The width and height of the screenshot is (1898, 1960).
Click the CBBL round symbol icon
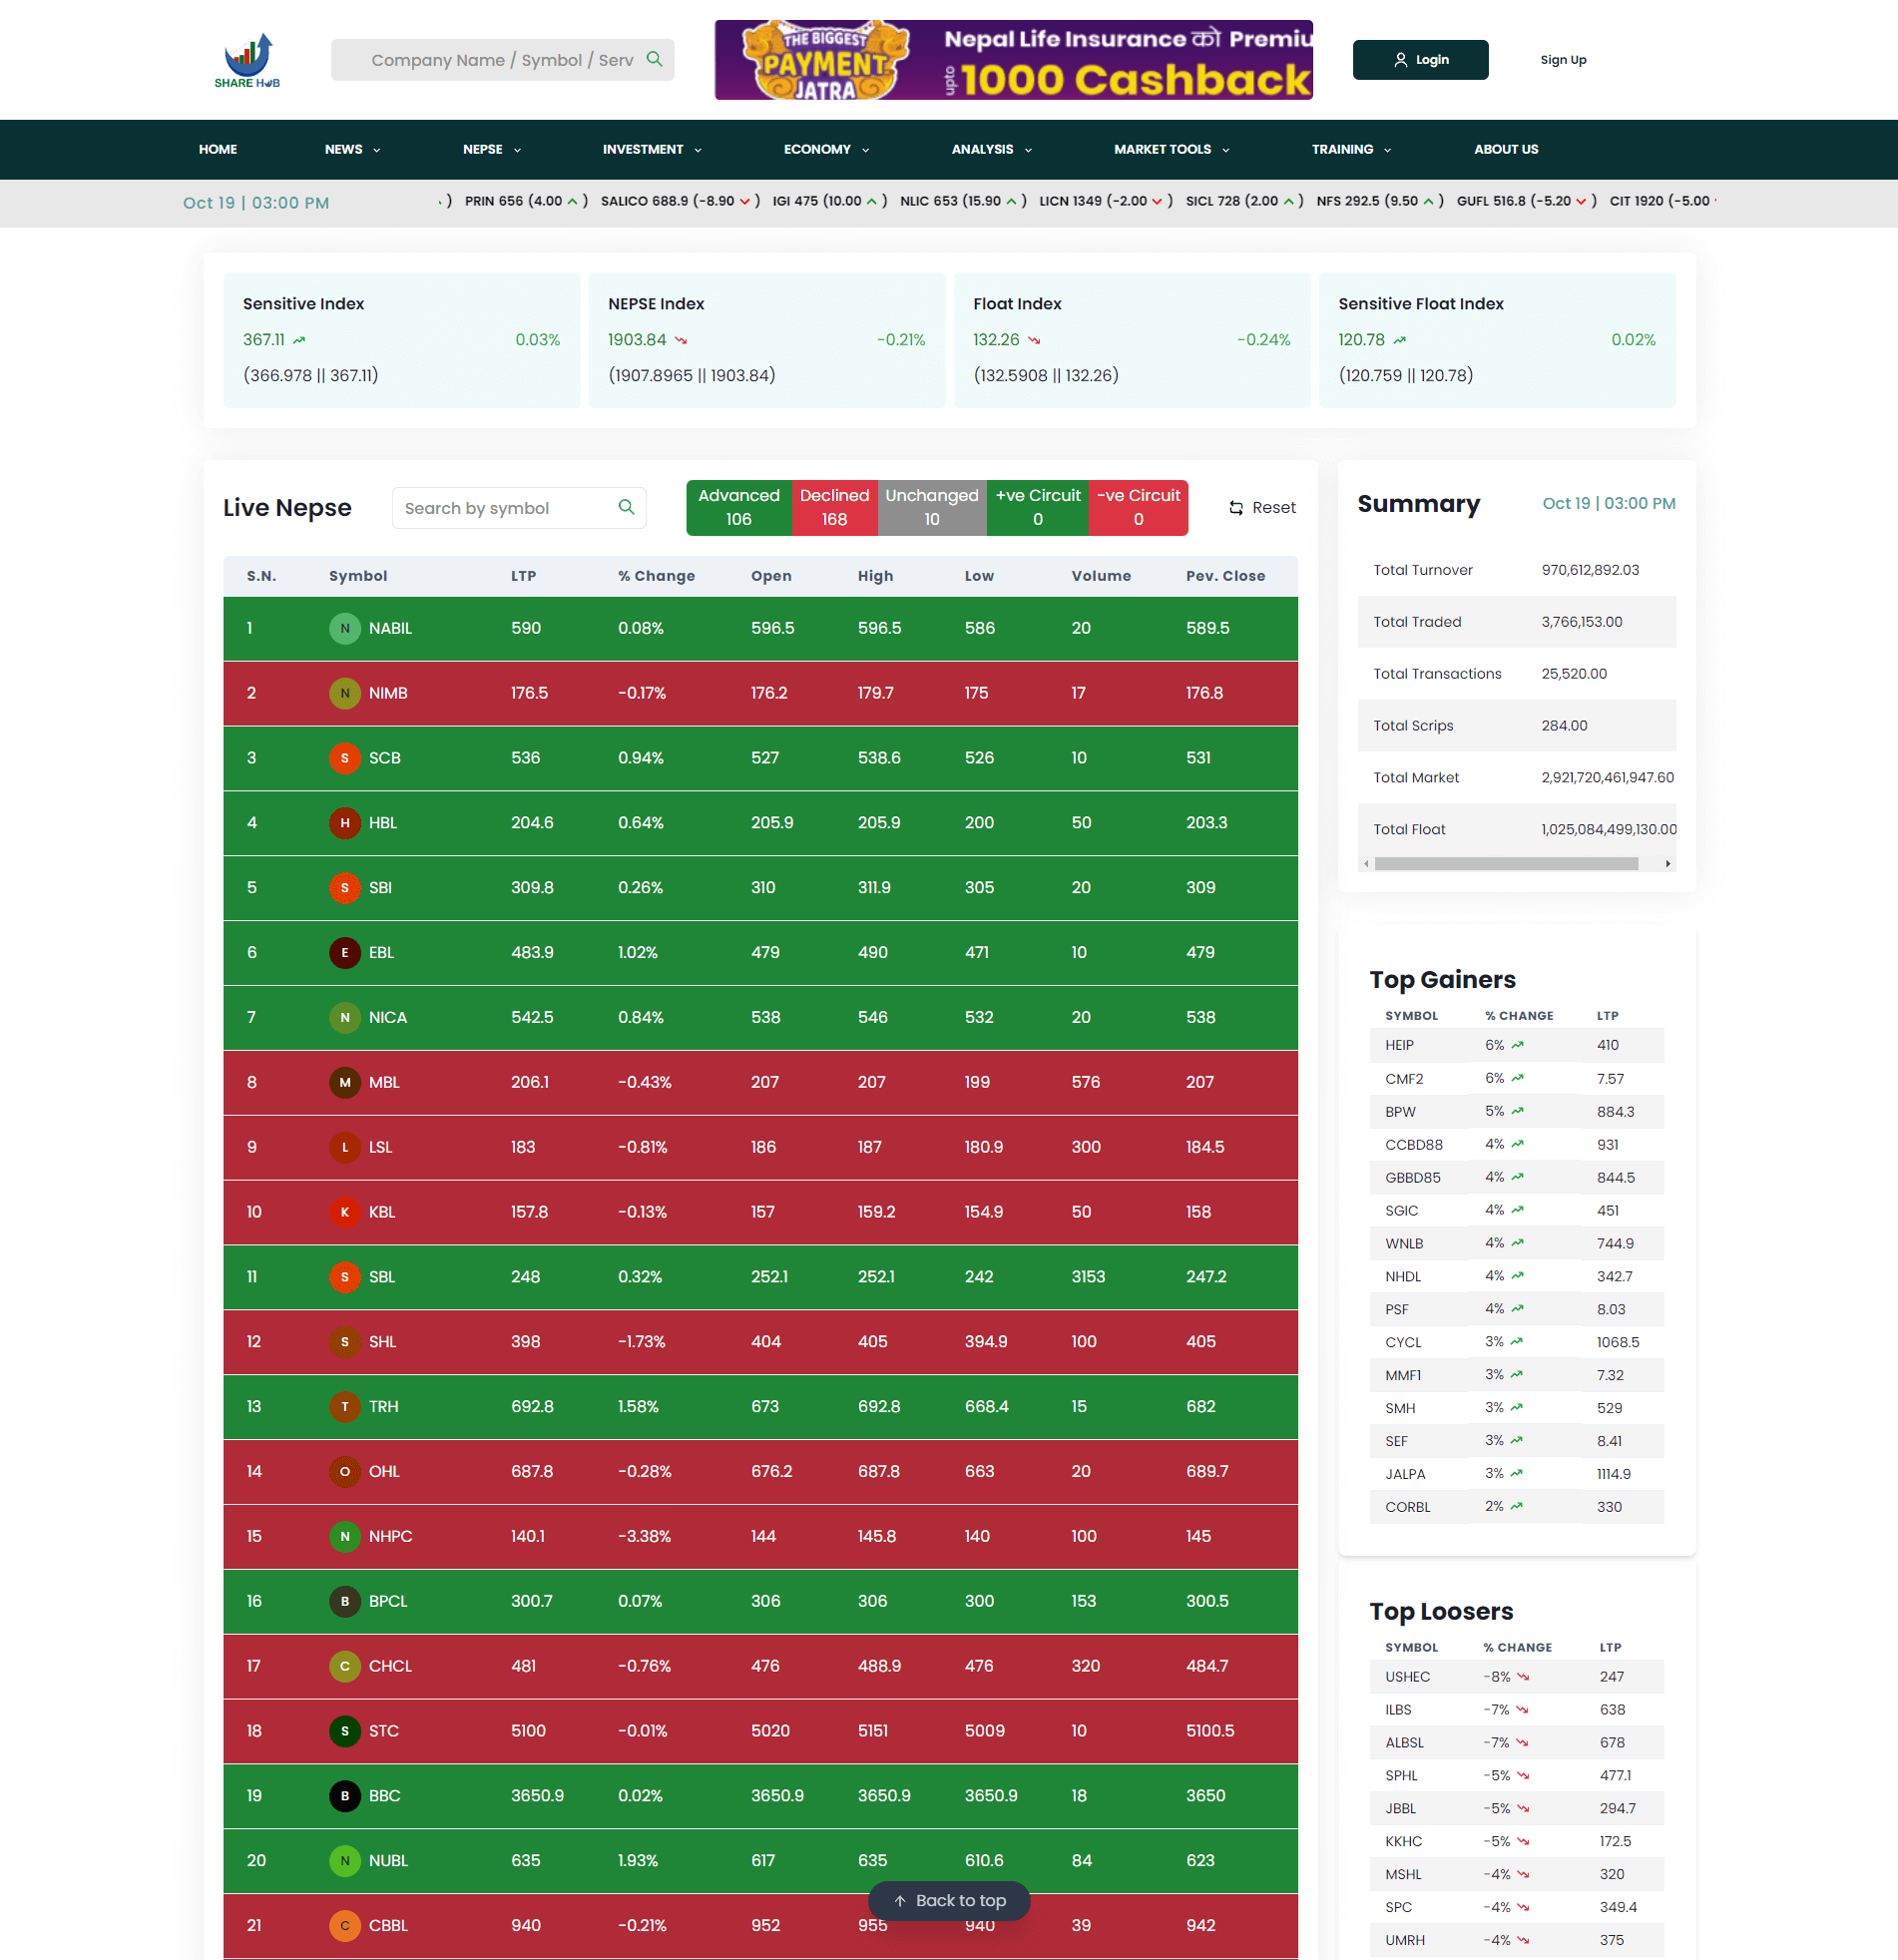coord(345,1926)
